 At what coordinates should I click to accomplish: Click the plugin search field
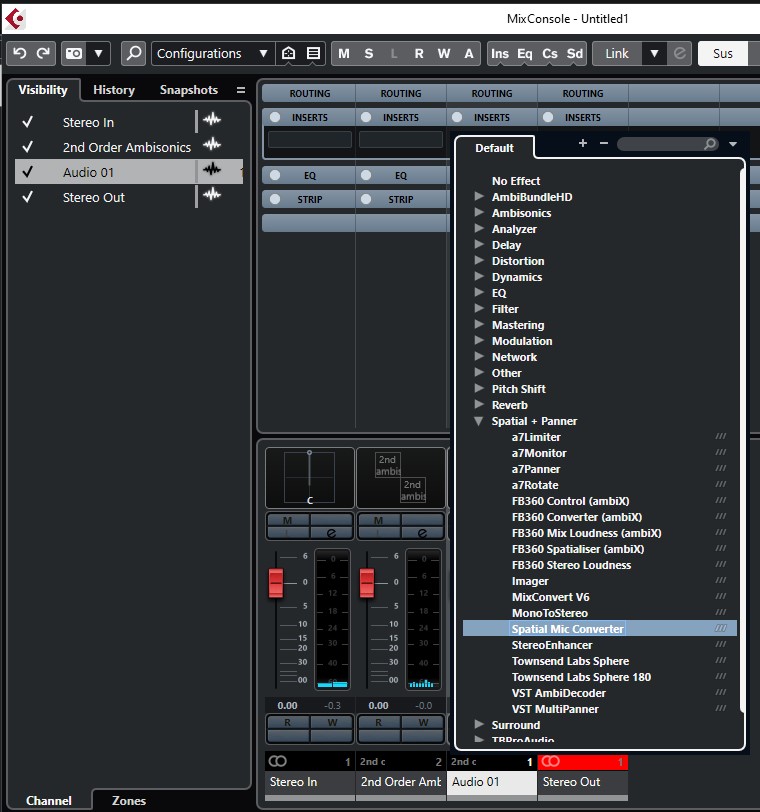[x=668, y=144]
